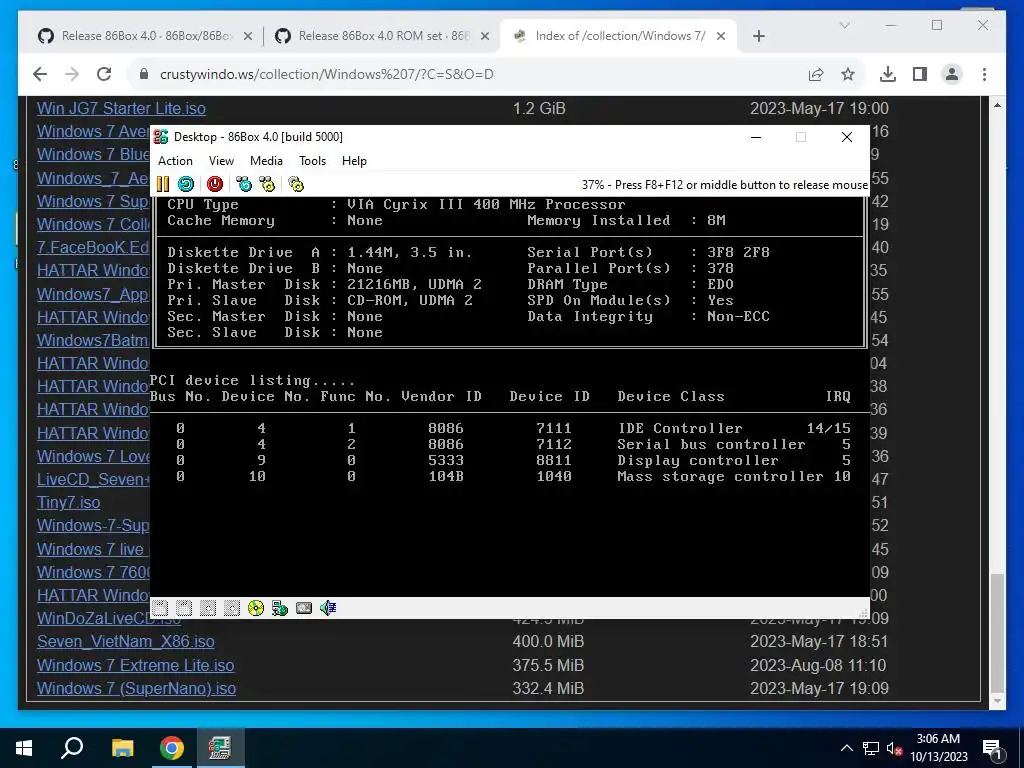Click the 86Box title bar logo

161,136
